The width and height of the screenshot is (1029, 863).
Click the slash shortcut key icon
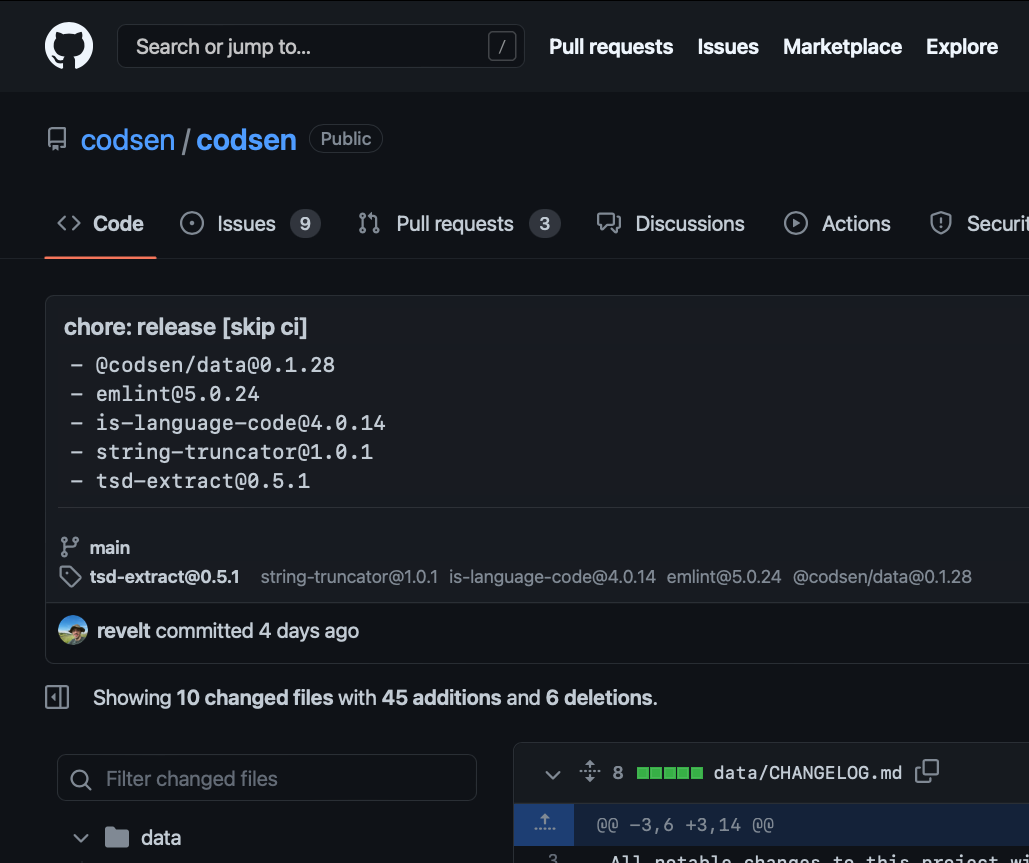click(x=502, y=47)
